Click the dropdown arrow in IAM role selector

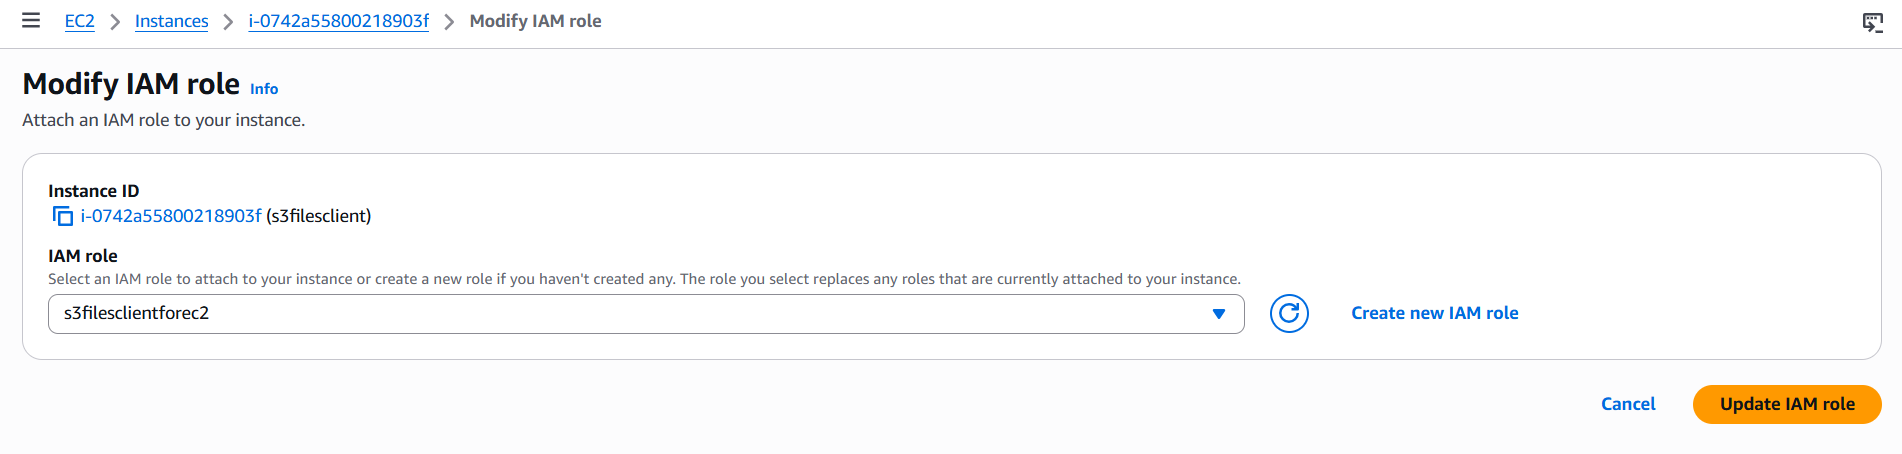[1218, 314]
